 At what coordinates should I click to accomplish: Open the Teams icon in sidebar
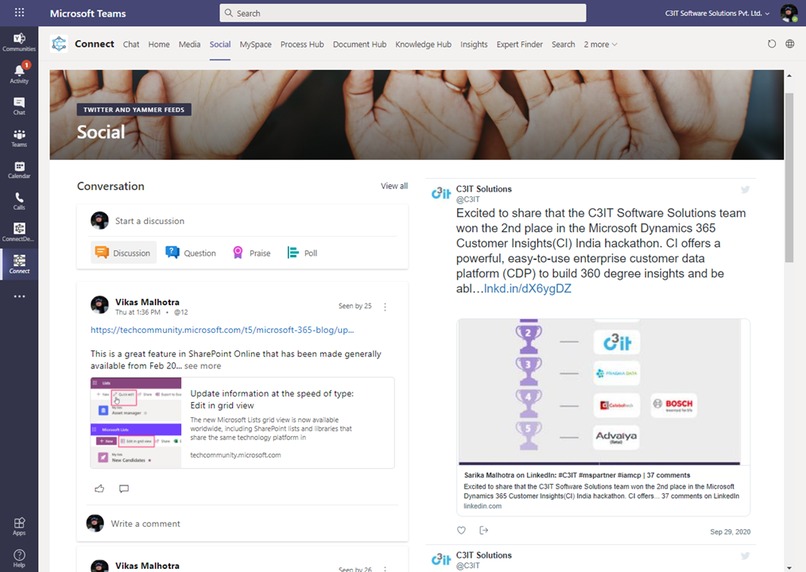19,137
